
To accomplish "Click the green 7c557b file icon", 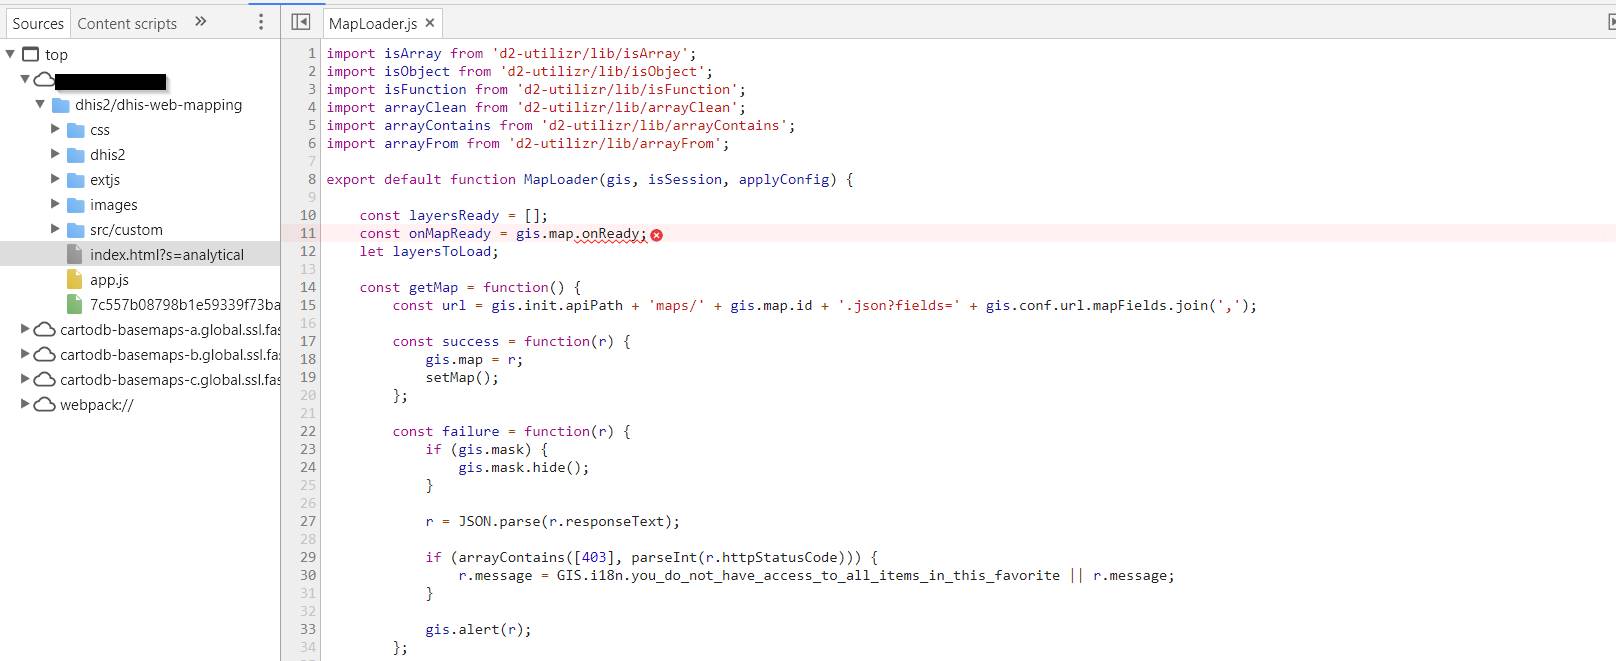I will 74,304.
